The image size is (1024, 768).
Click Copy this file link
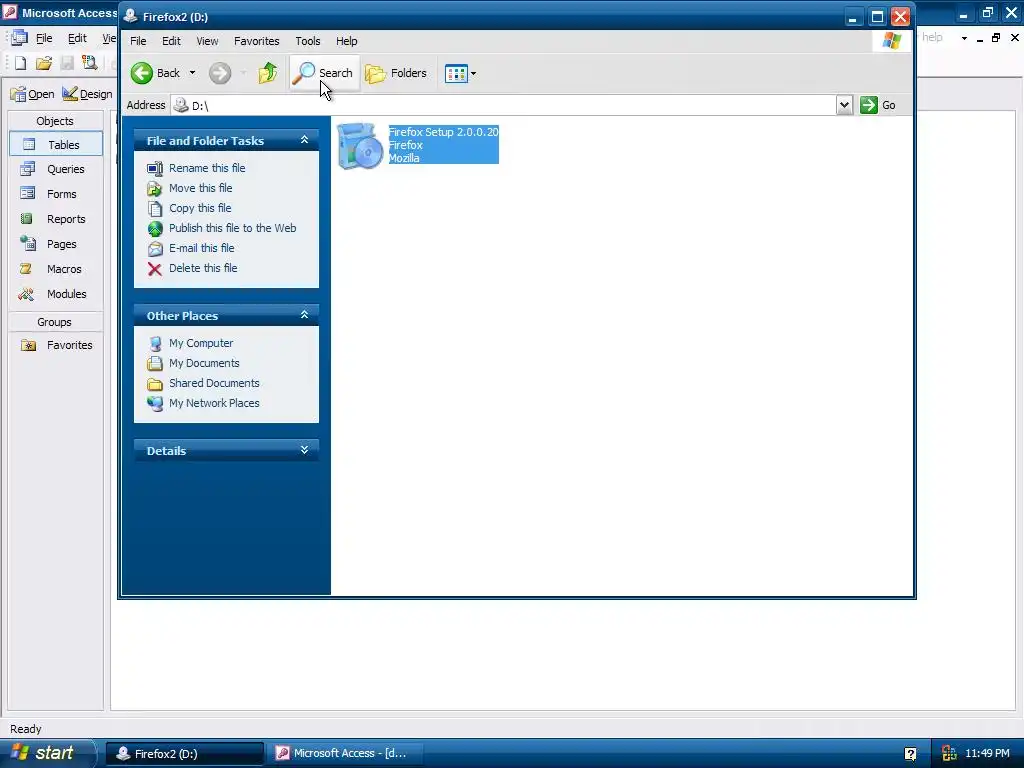pyautogui.click(x=200, y=208)
